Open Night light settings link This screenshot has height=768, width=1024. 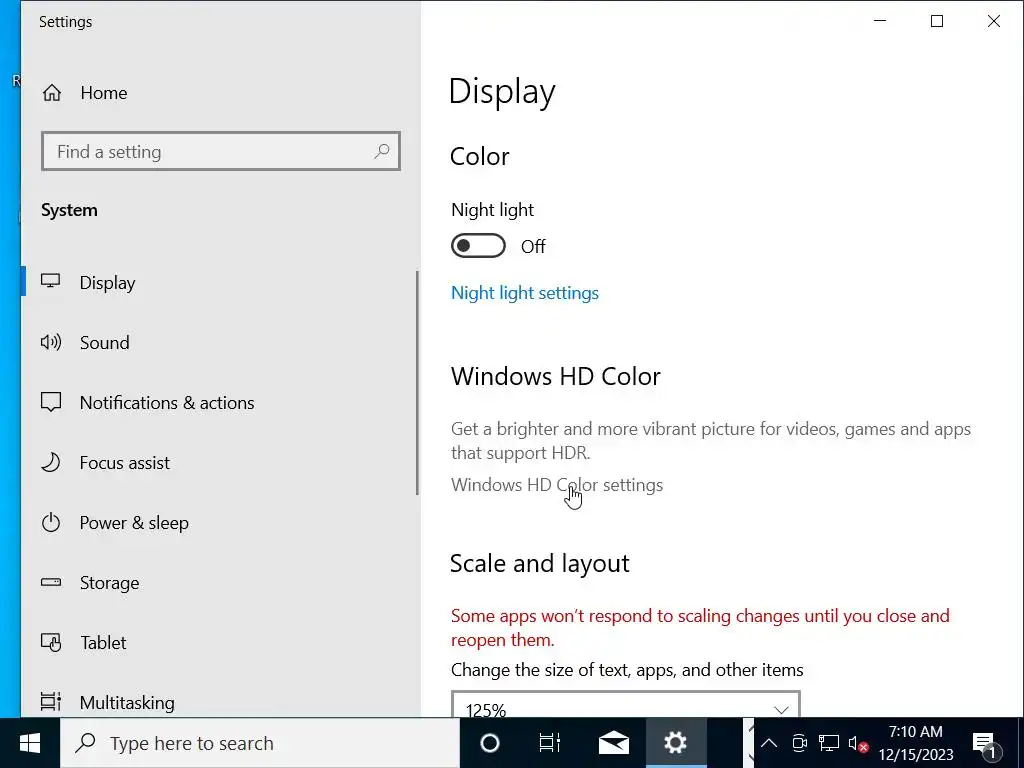tap(524, 293)
